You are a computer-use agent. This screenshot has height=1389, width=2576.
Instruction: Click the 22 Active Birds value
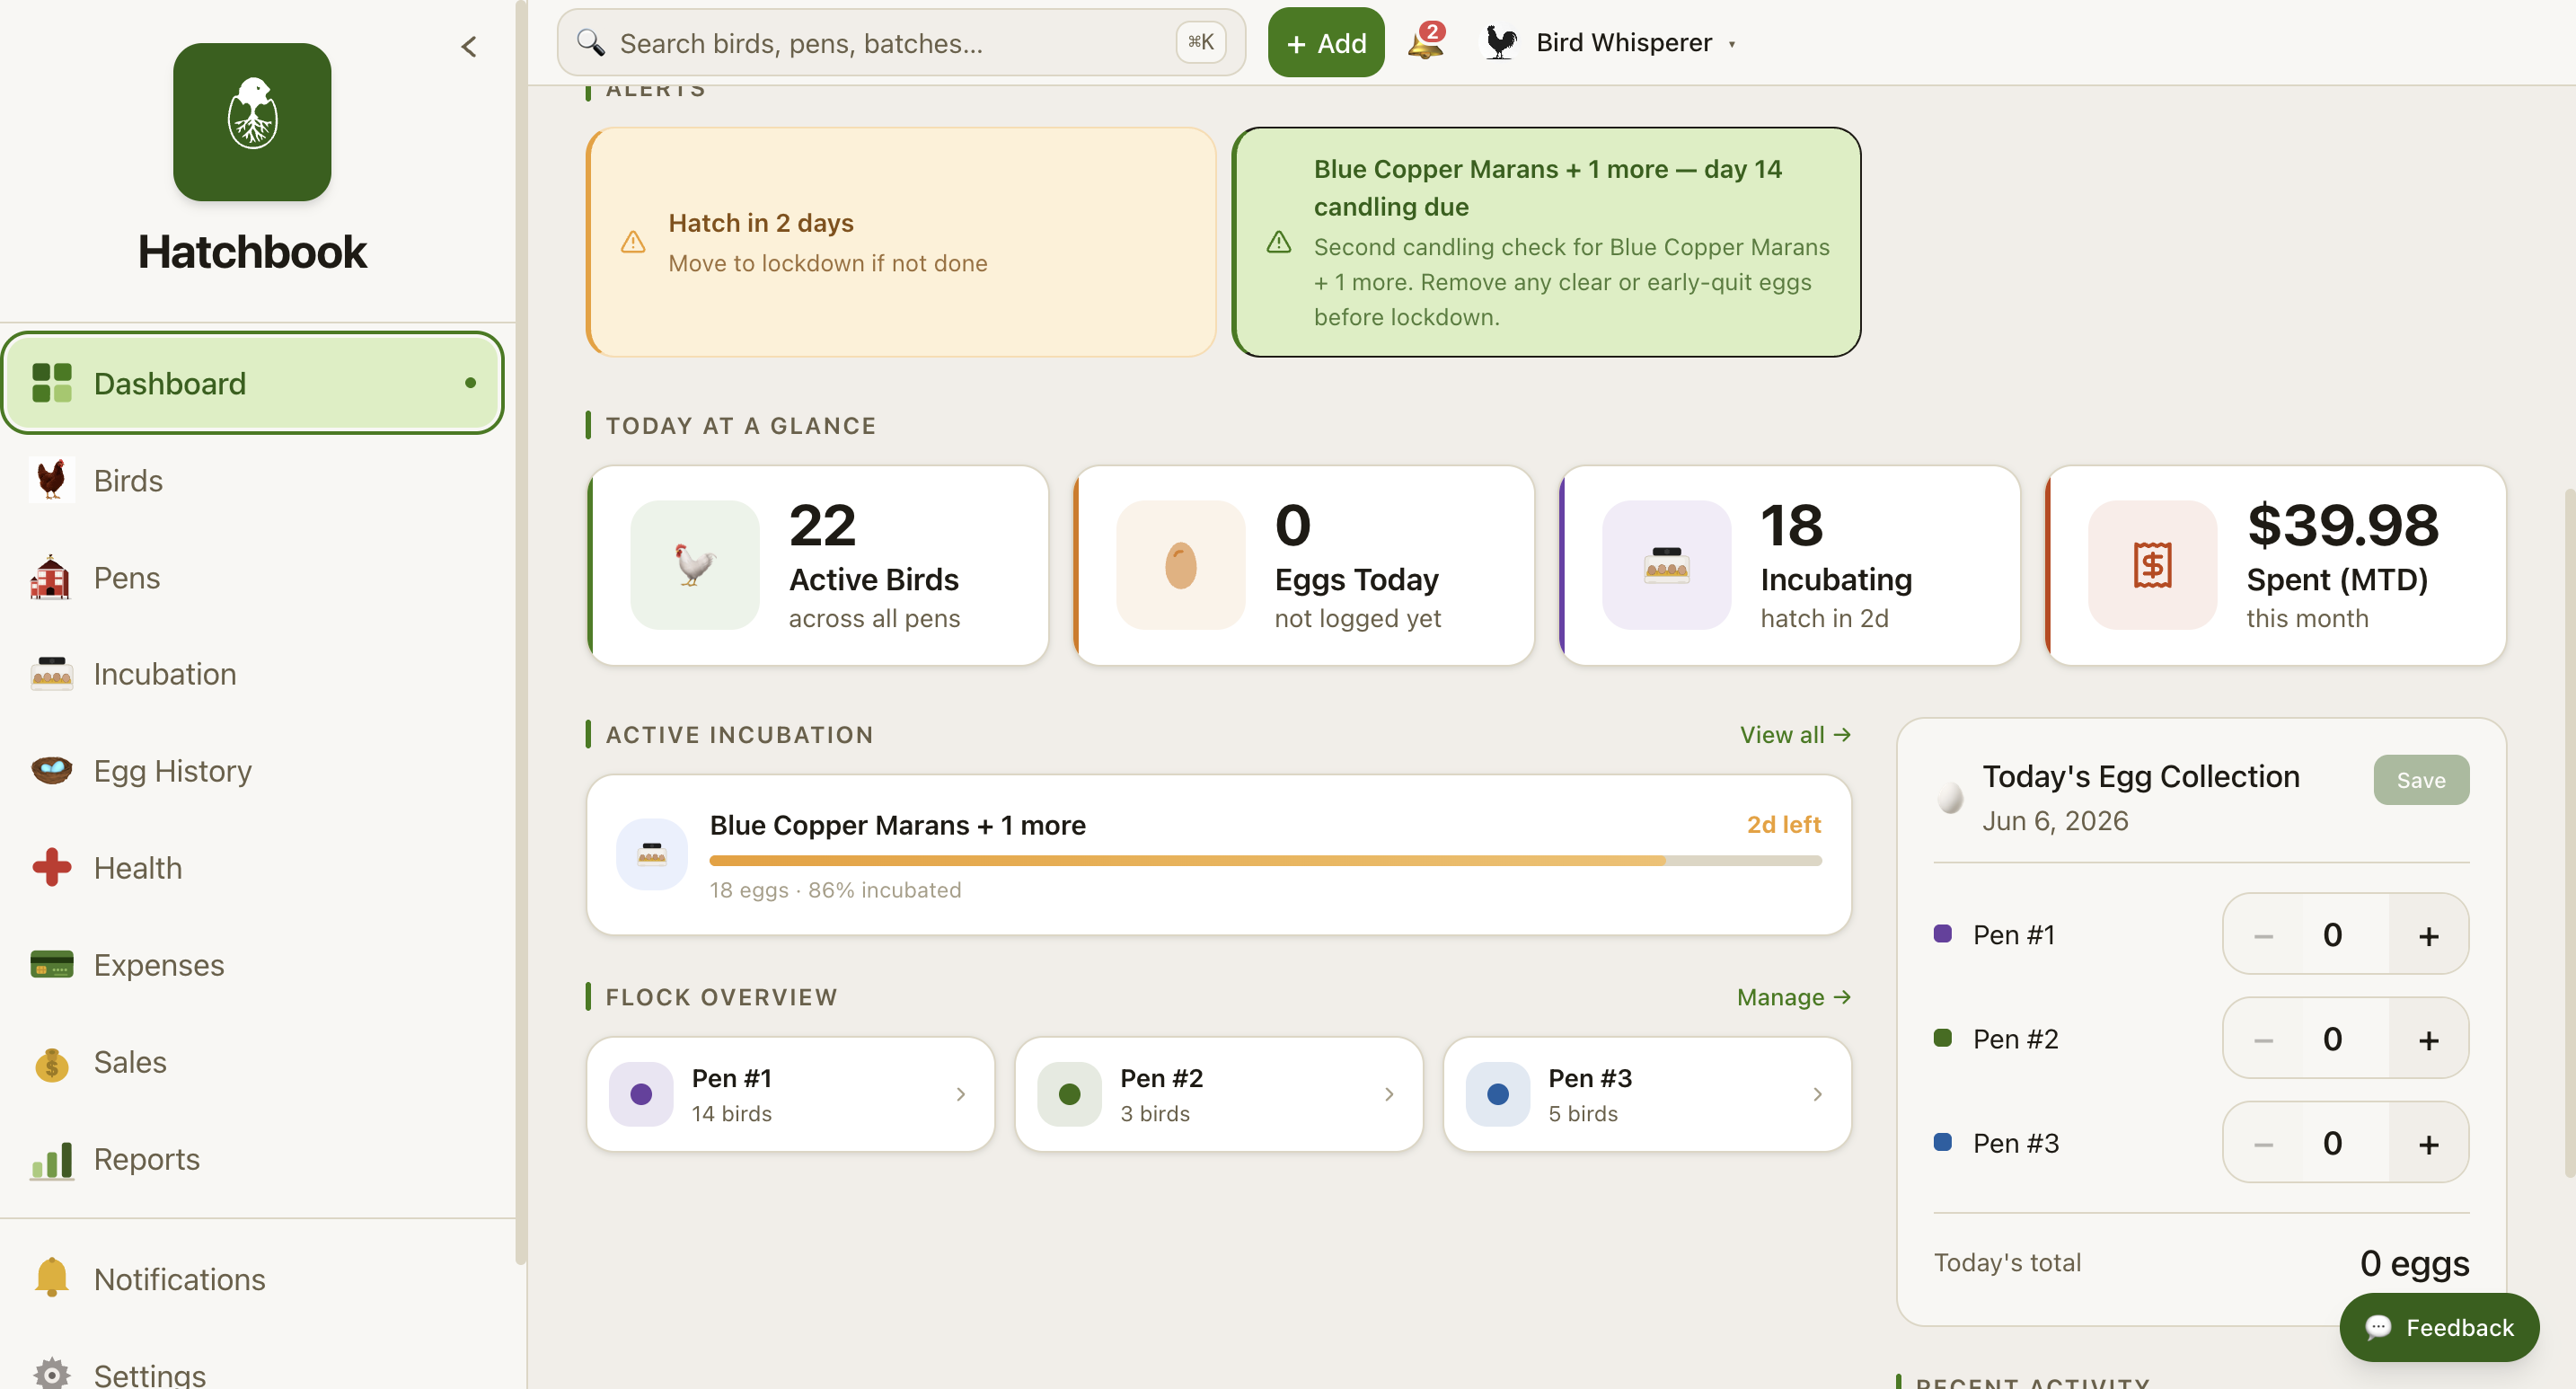pos(822,525)
